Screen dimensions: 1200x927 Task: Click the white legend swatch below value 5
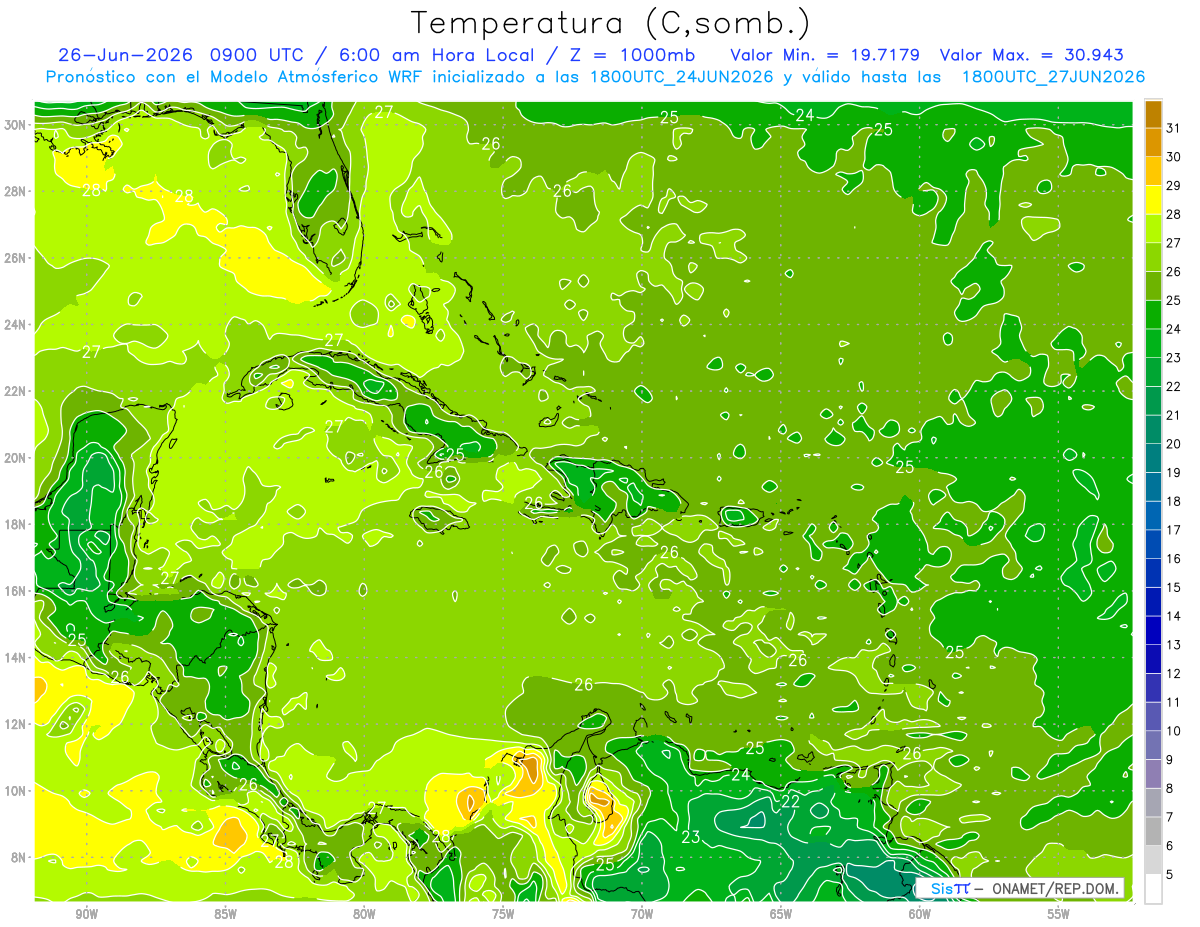pyautogui.click(x=1153, y=888)
